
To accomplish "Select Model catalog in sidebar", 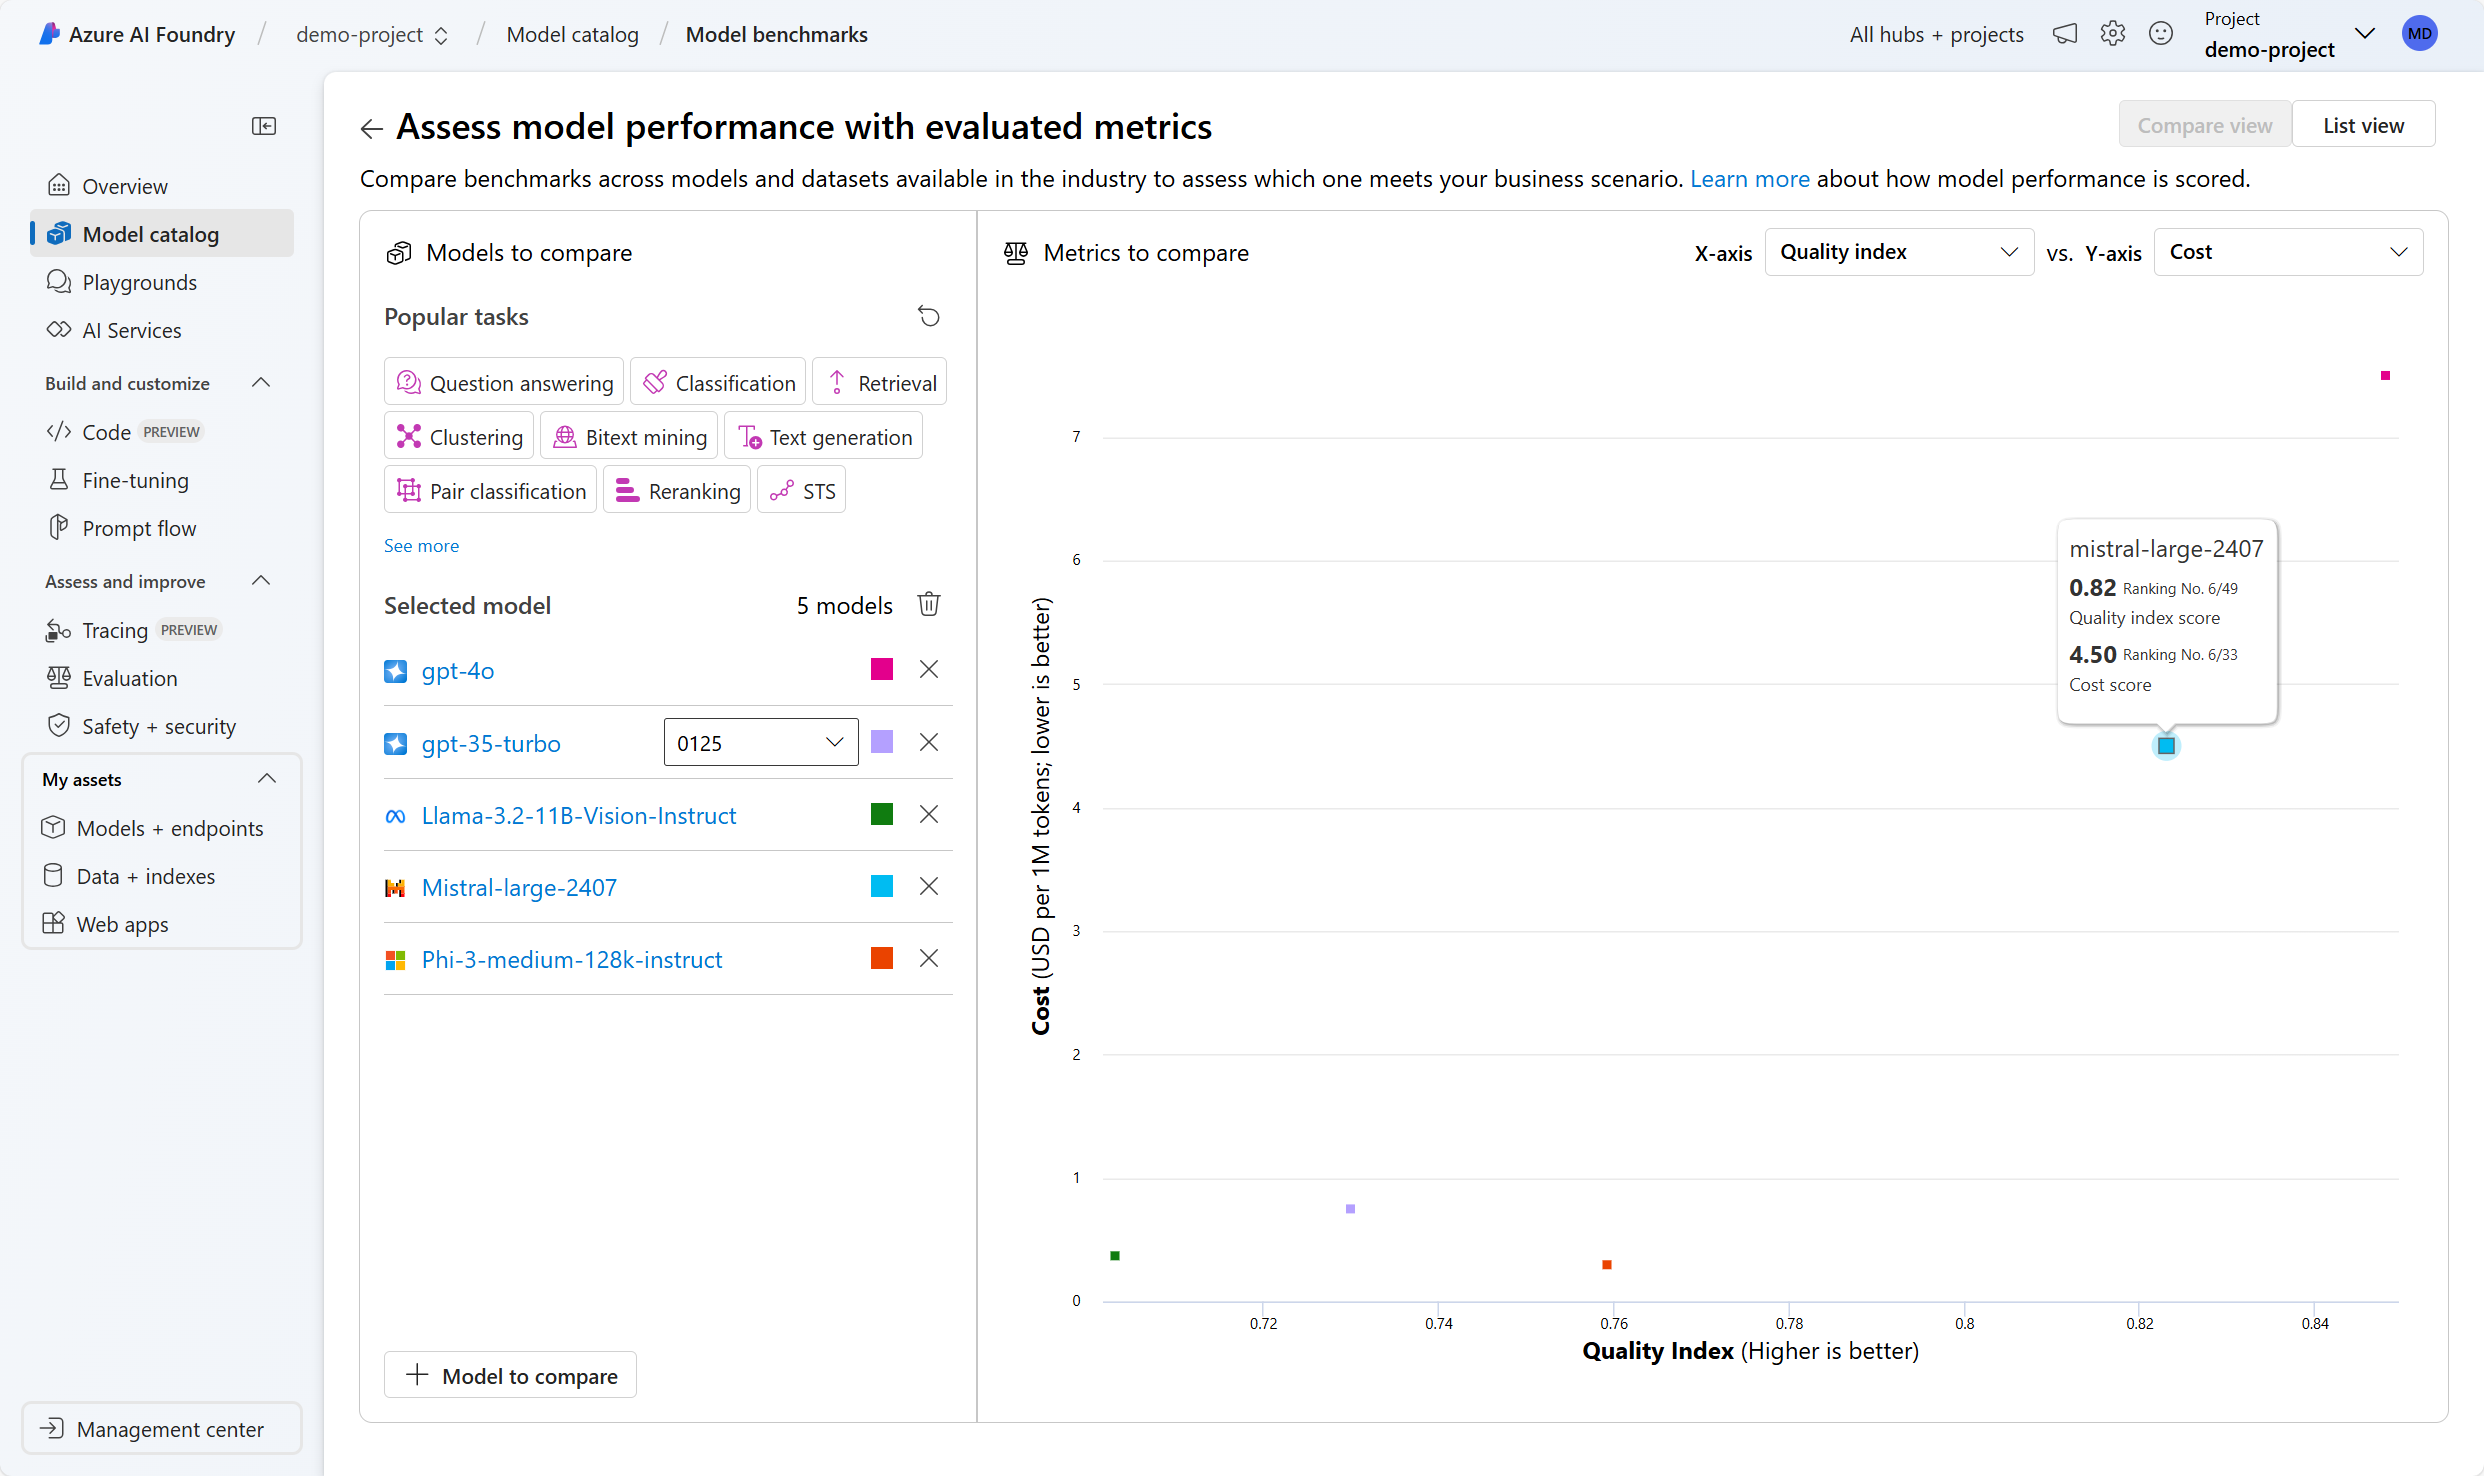I will [162, 234].
